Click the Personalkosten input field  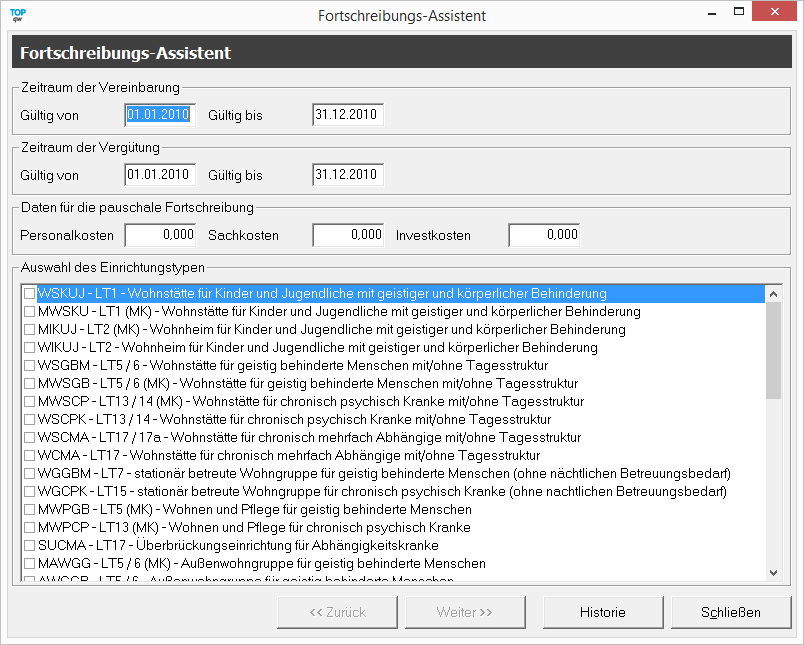tap(160, 235)
